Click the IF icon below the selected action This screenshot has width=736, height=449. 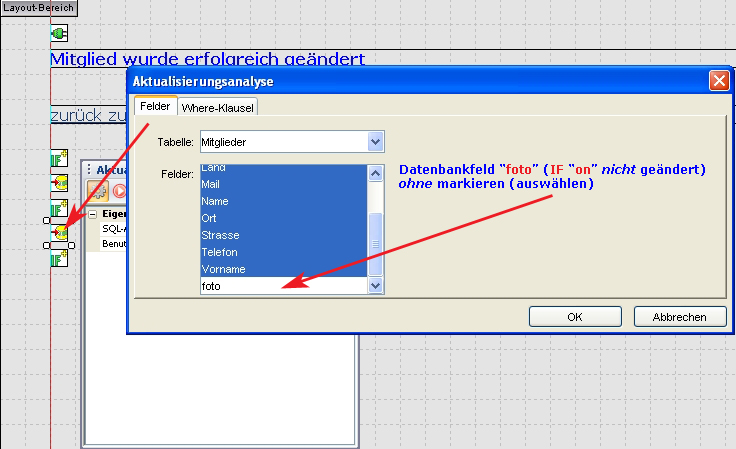pos(59,259)
